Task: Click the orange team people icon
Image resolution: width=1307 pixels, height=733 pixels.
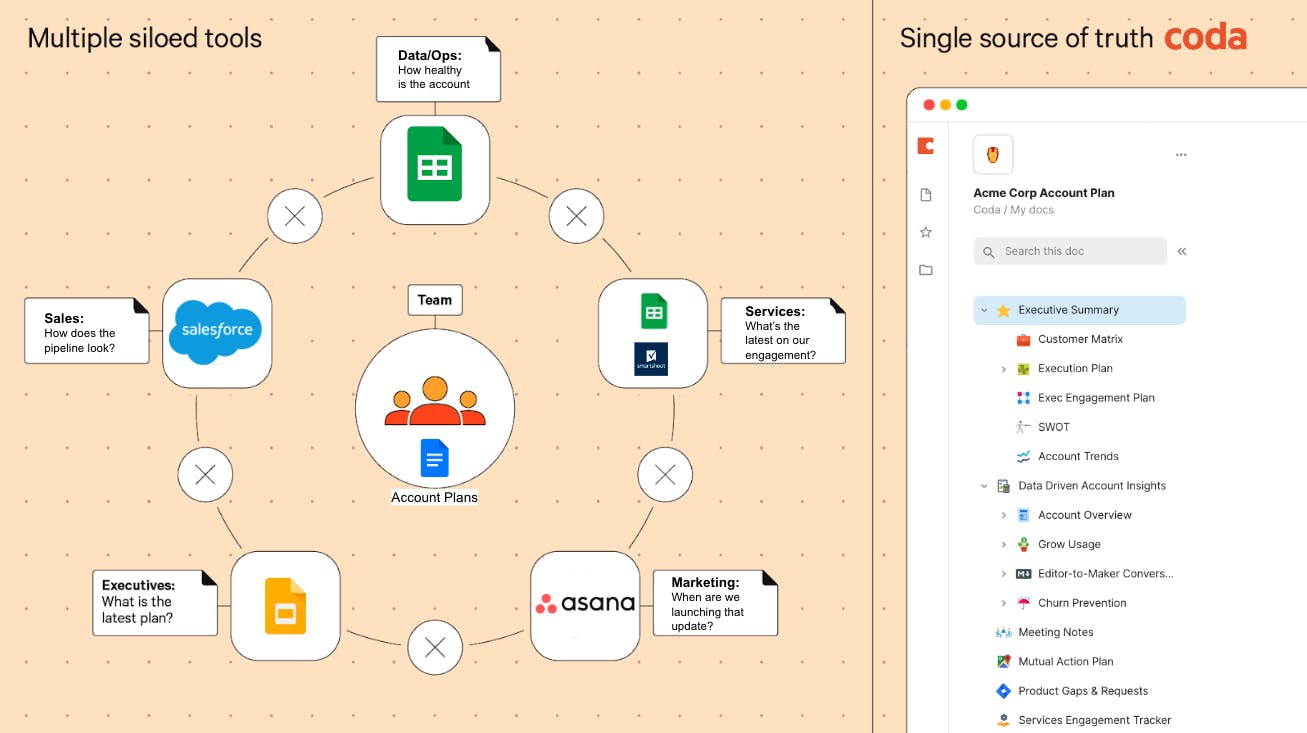Action: tap(435, 401)
